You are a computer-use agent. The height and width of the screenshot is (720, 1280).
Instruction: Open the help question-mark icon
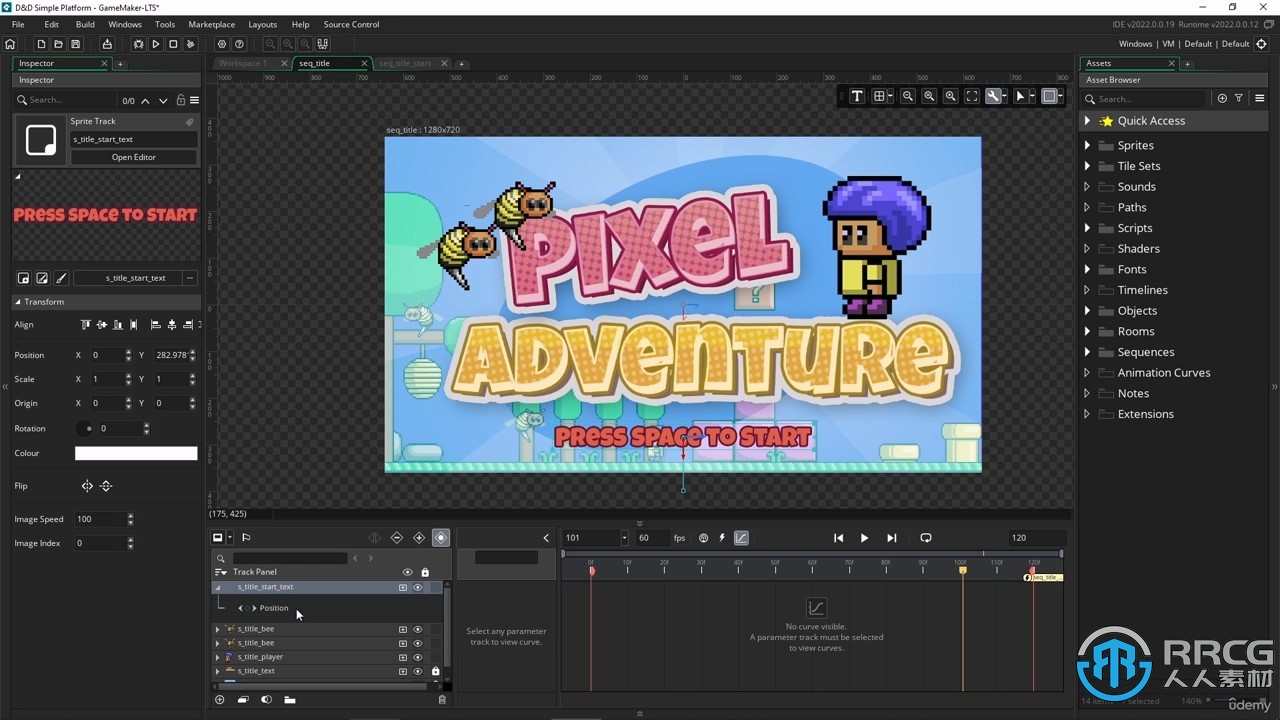pos(239,44)
